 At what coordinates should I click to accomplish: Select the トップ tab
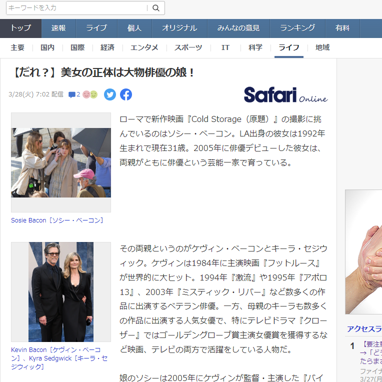21,28
